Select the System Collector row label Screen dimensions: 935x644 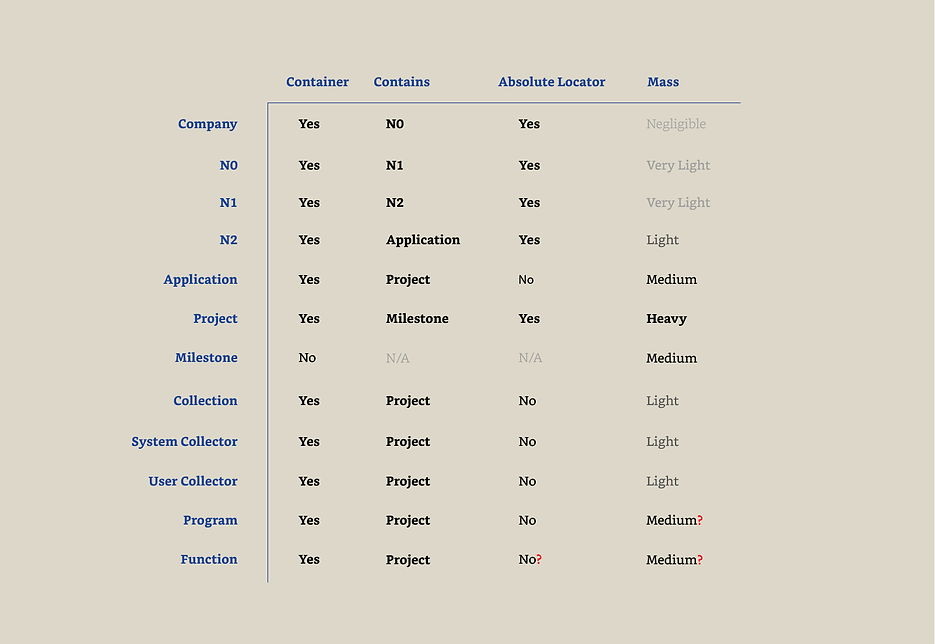point(184,442)
